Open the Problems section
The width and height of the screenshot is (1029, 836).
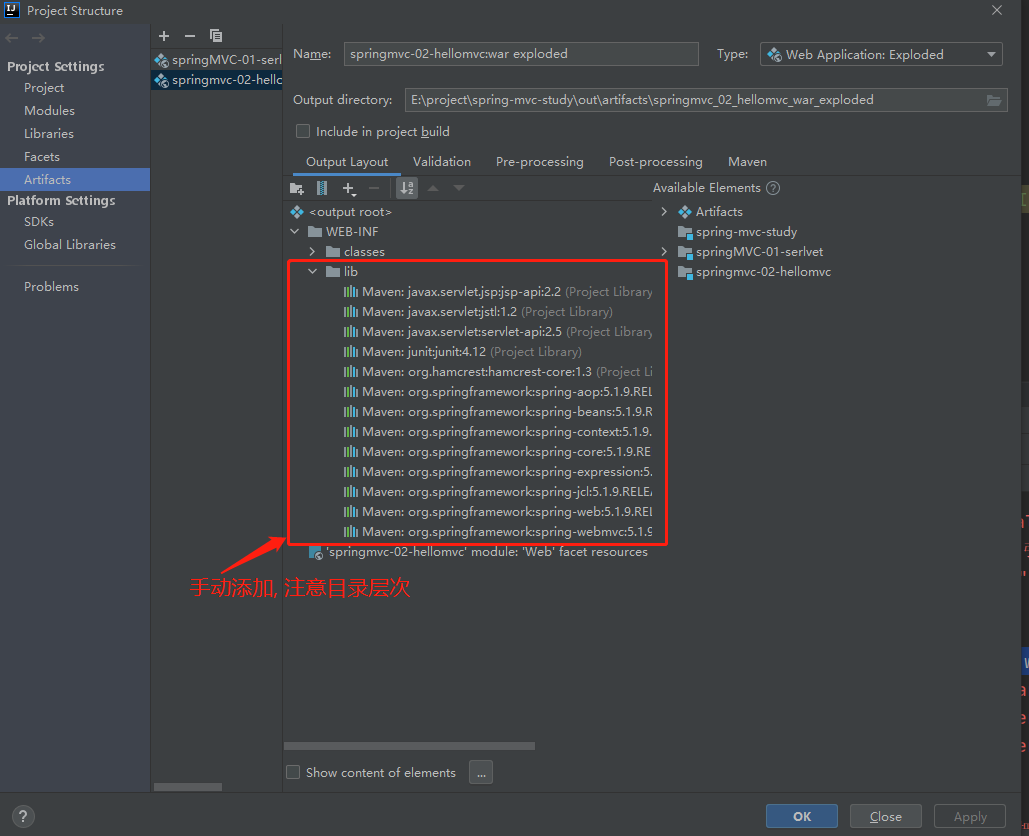51,287
